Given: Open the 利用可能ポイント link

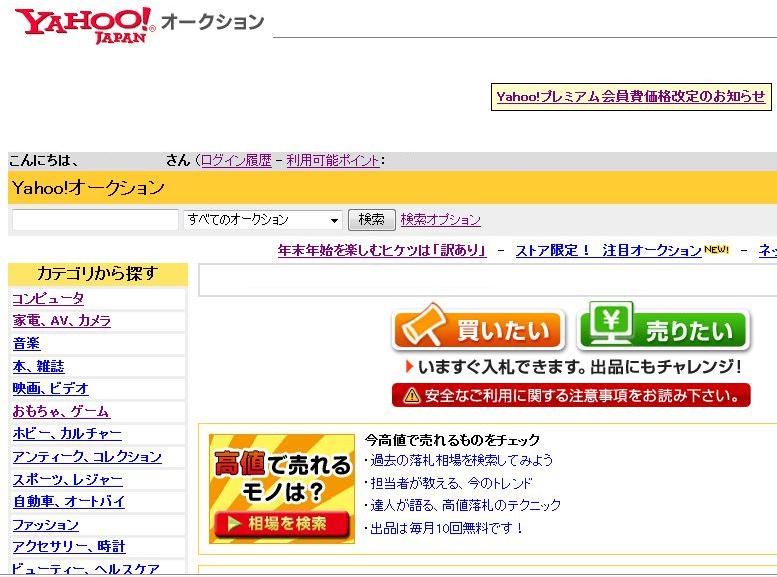Looking at the screenshot, I should pyautogui.click(x=333, y=161).
